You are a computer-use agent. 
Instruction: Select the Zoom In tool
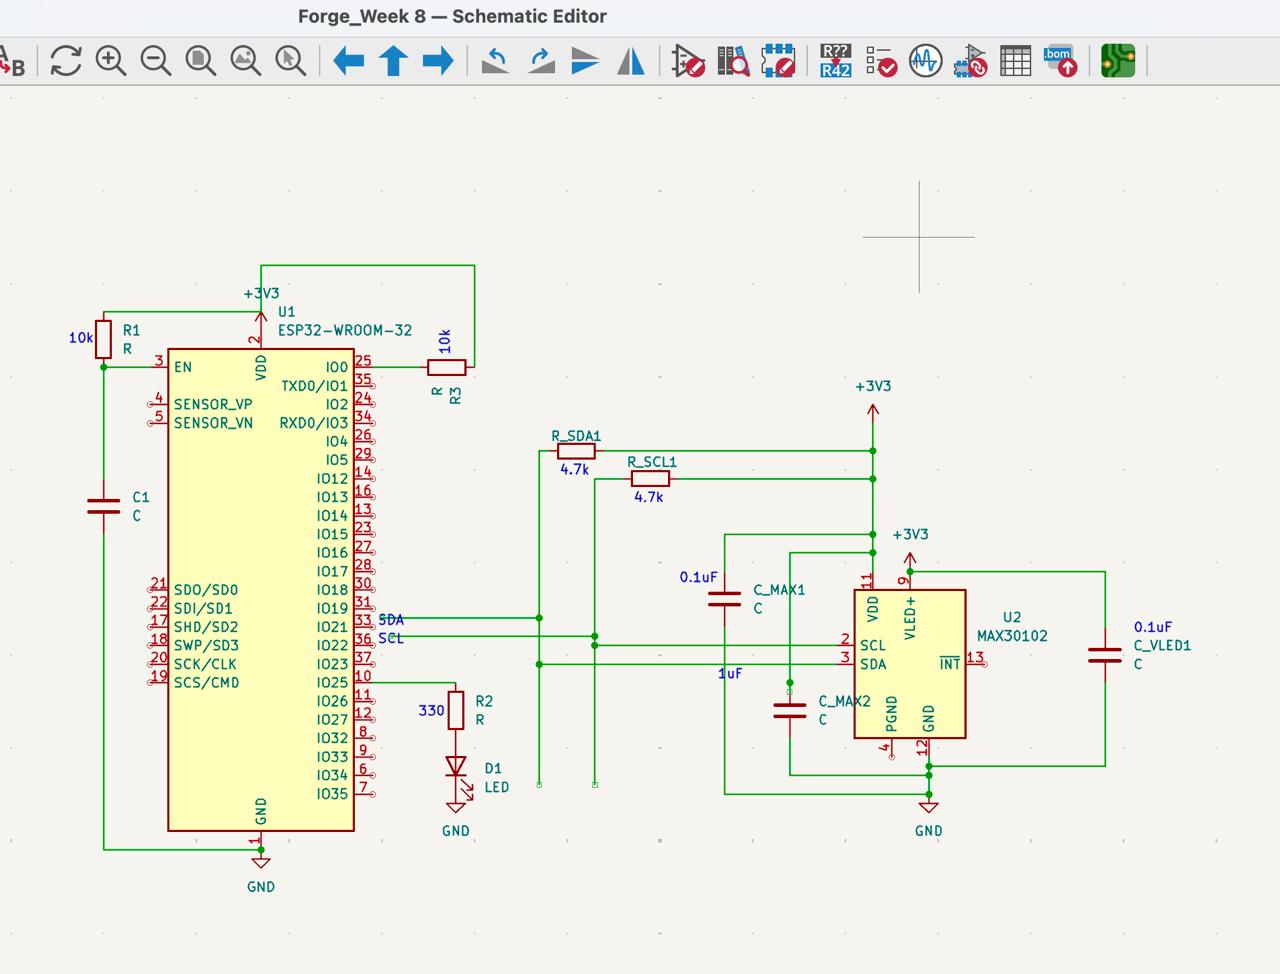(x=110, y=61)
